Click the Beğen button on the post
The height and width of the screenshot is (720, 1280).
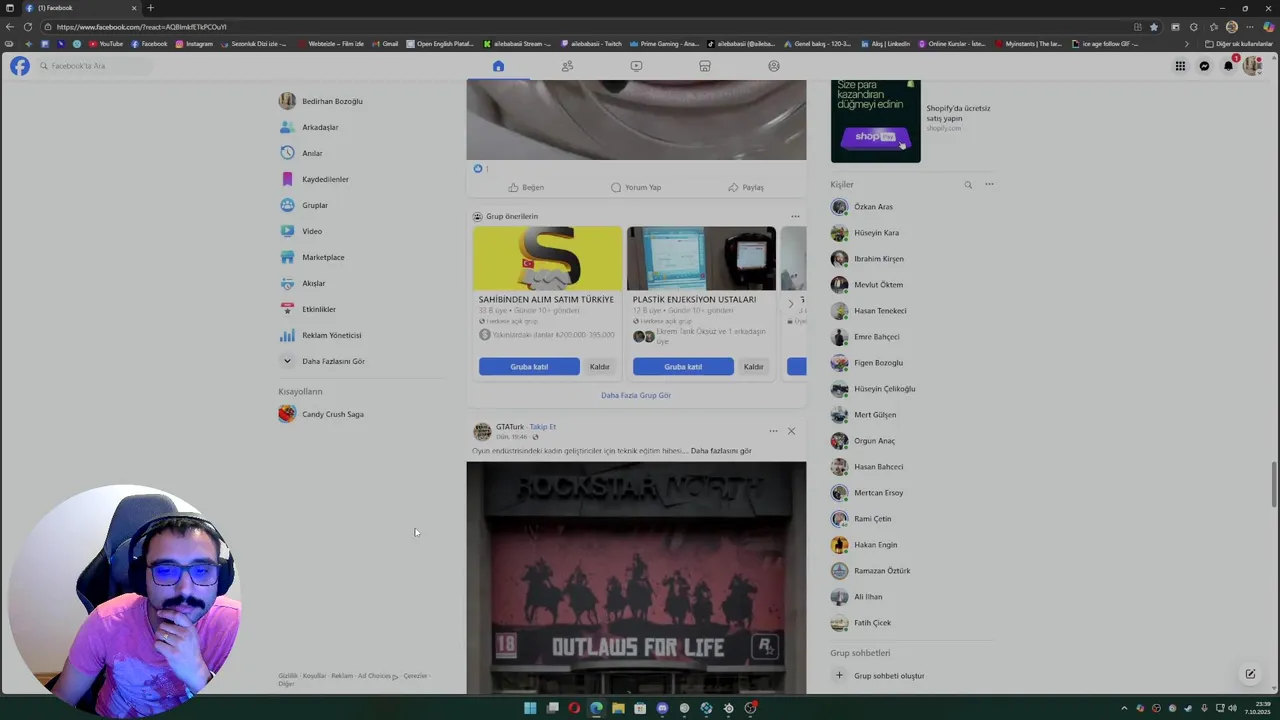526,187
